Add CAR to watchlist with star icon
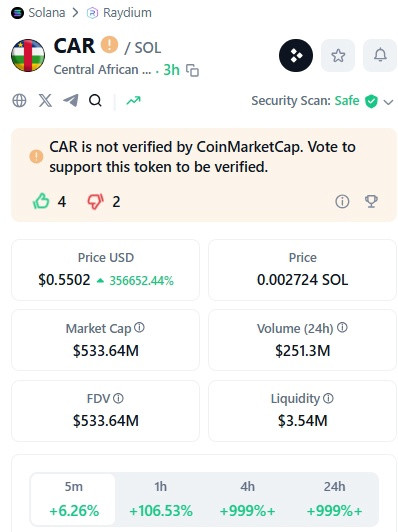398x532 pixels. coord(338,55)
